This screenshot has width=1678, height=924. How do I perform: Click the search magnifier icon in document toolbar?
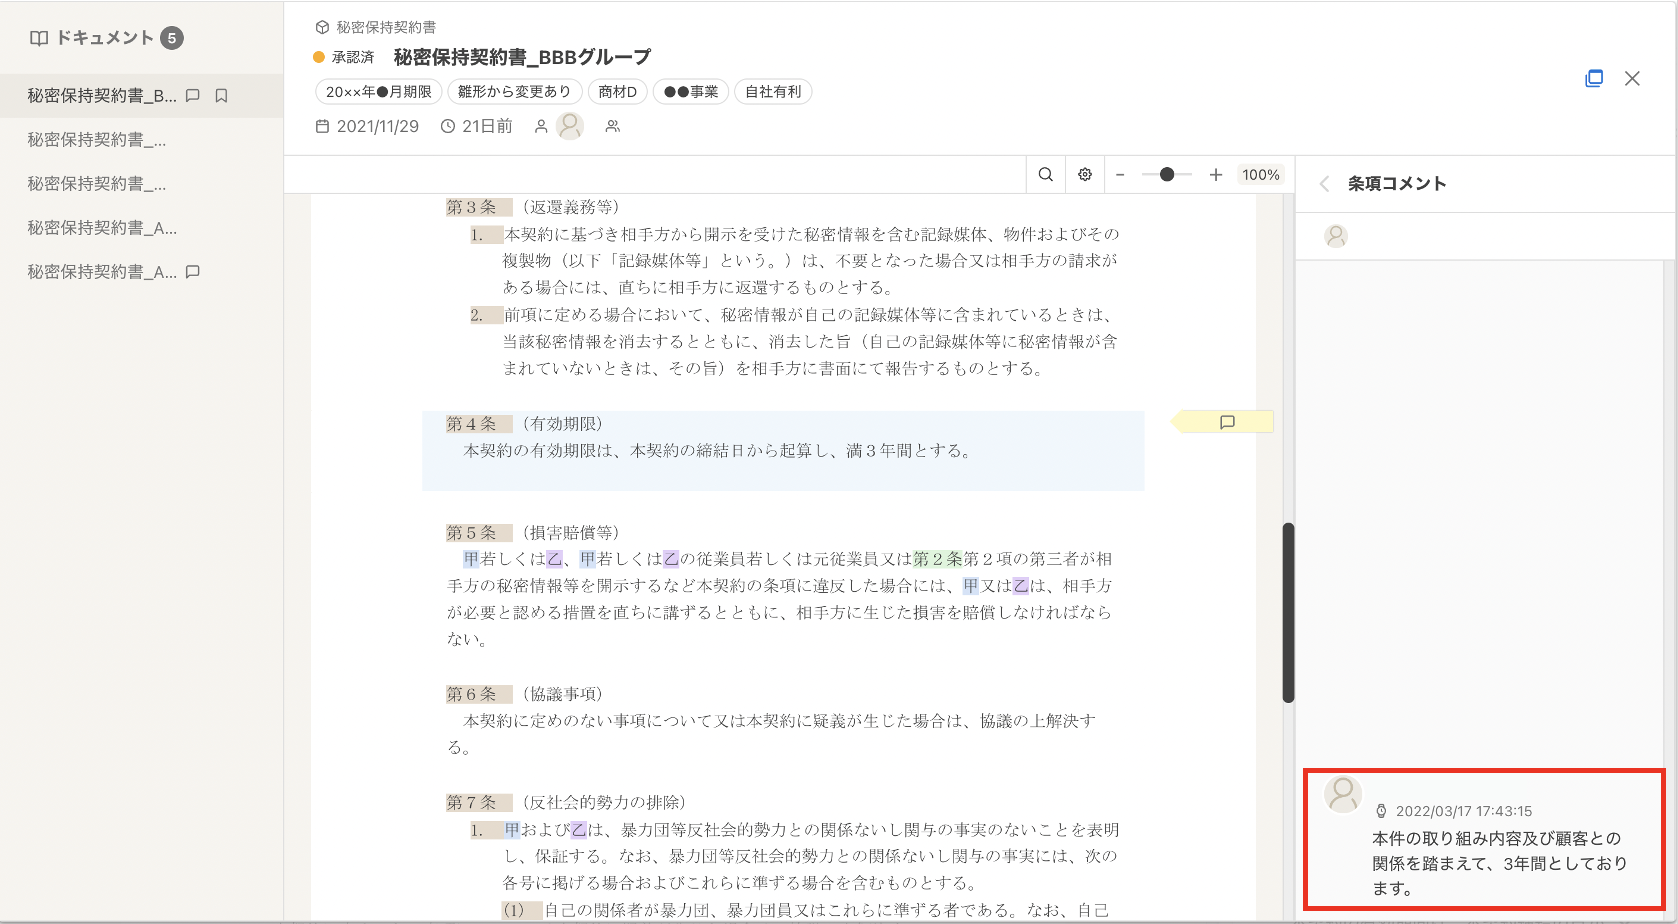coord(1045,175)
